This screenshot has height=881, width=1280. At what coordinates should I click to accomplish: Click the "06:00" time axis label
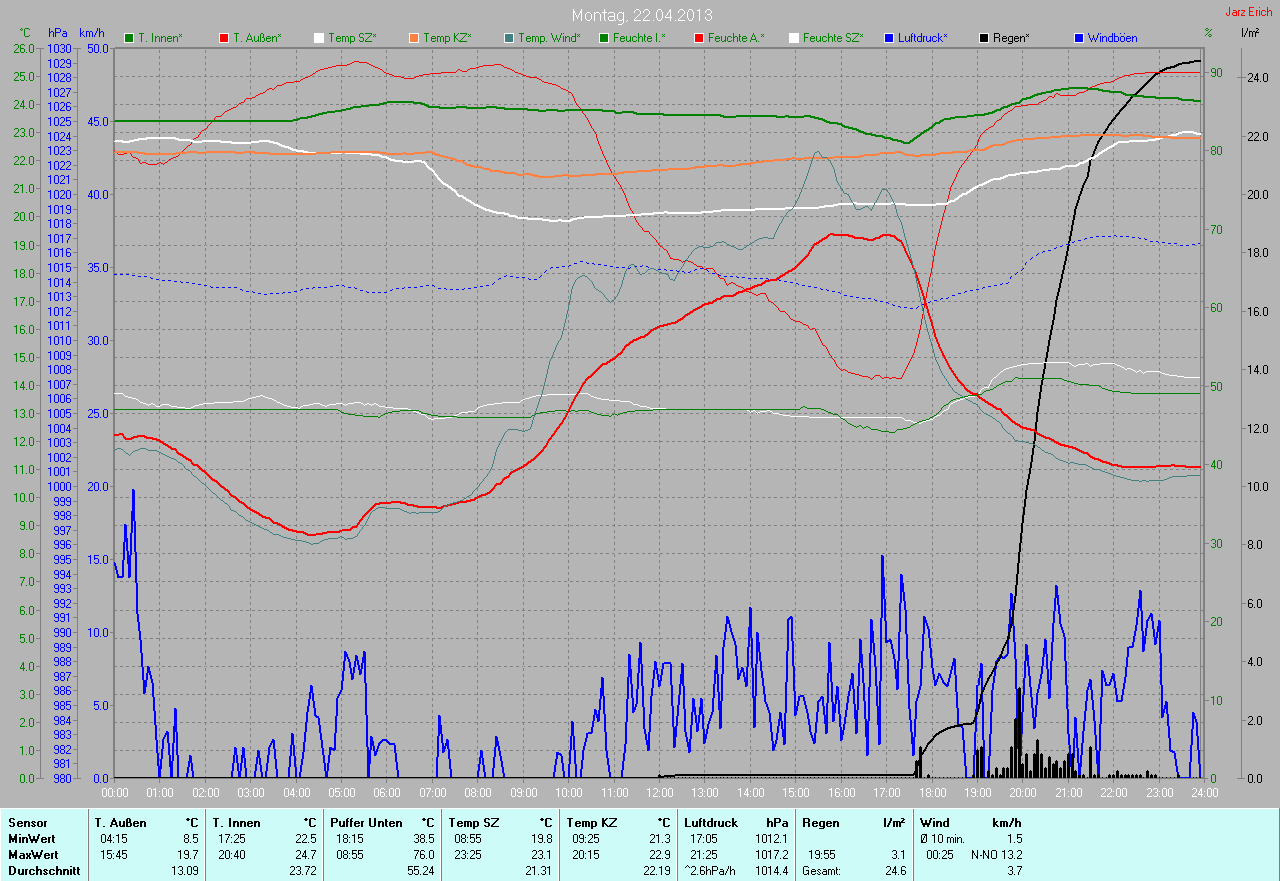pos(387,793)
